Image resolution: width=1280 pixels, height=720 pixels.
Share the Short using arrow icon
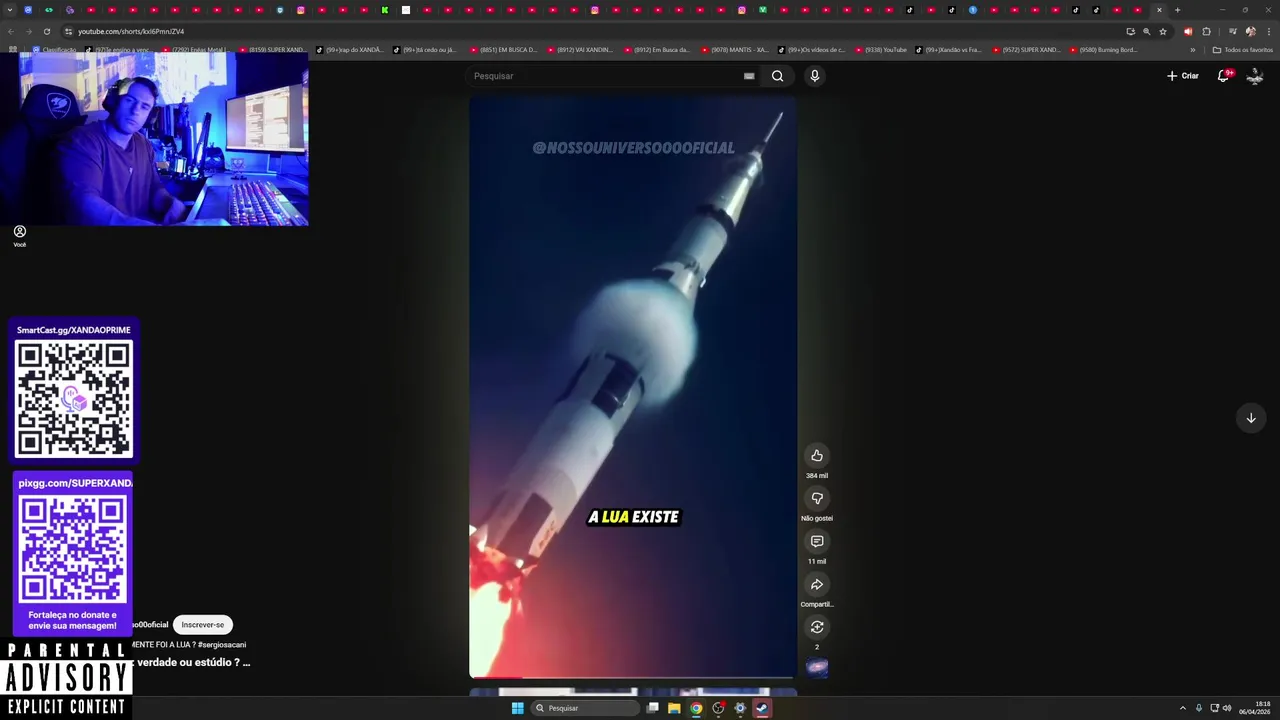[817, 585]
